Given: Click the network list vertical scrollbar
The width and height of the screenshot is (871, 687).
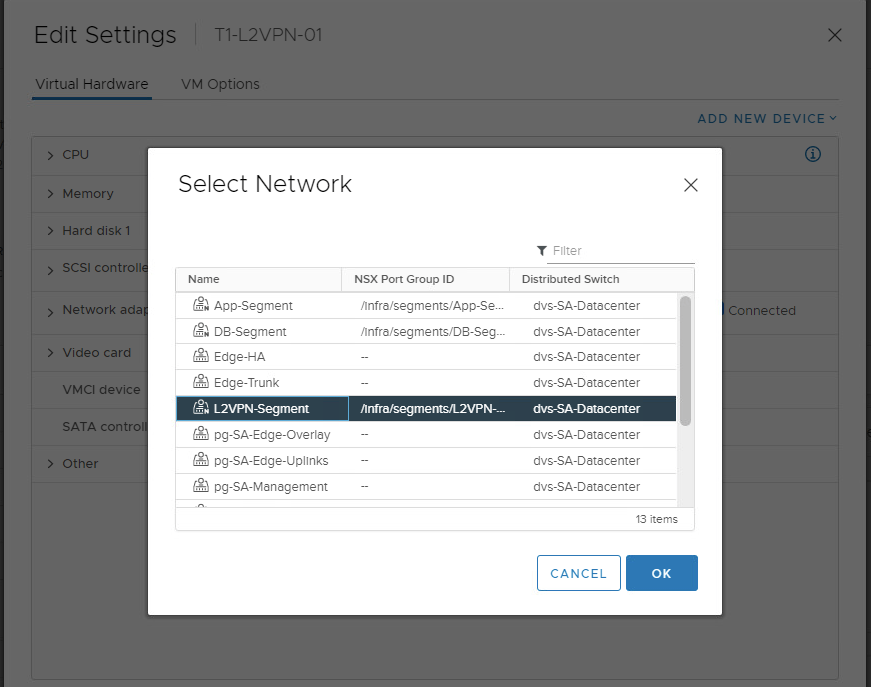Looking at the screenshot, I should 685,360.
